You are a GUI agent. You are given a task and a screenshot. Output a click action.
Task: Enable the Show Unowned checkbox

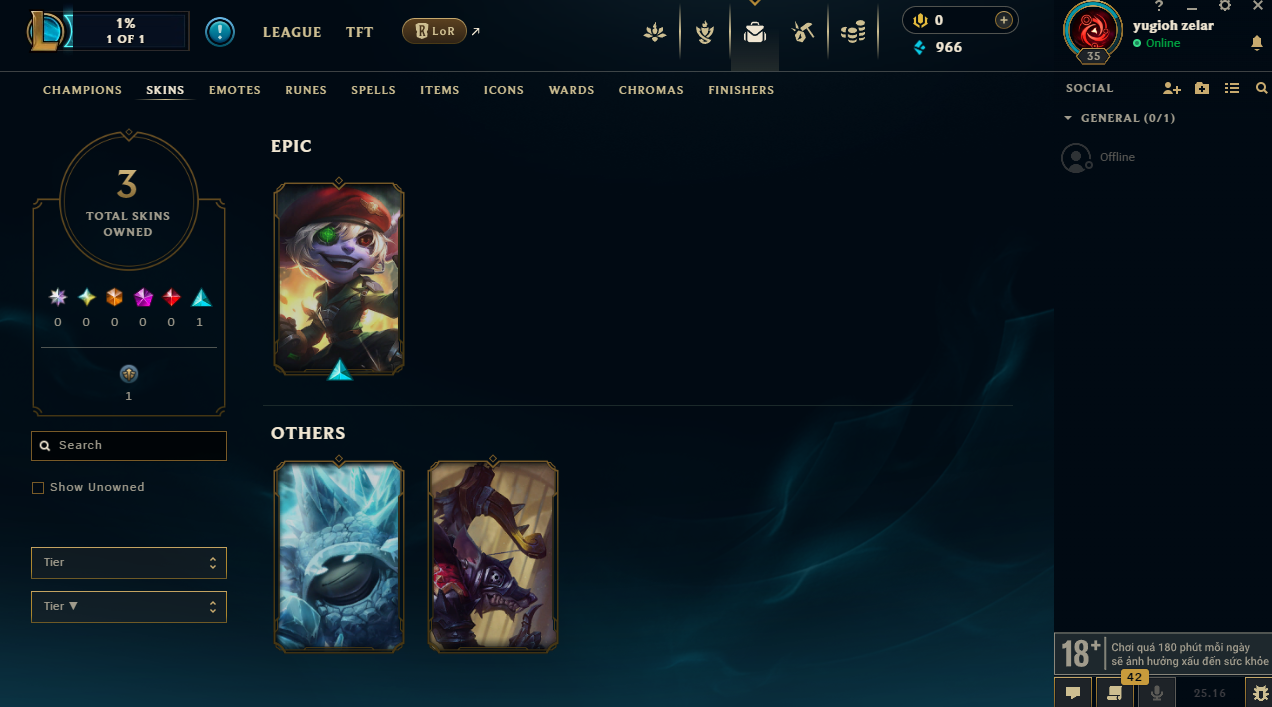coord(38,488)
